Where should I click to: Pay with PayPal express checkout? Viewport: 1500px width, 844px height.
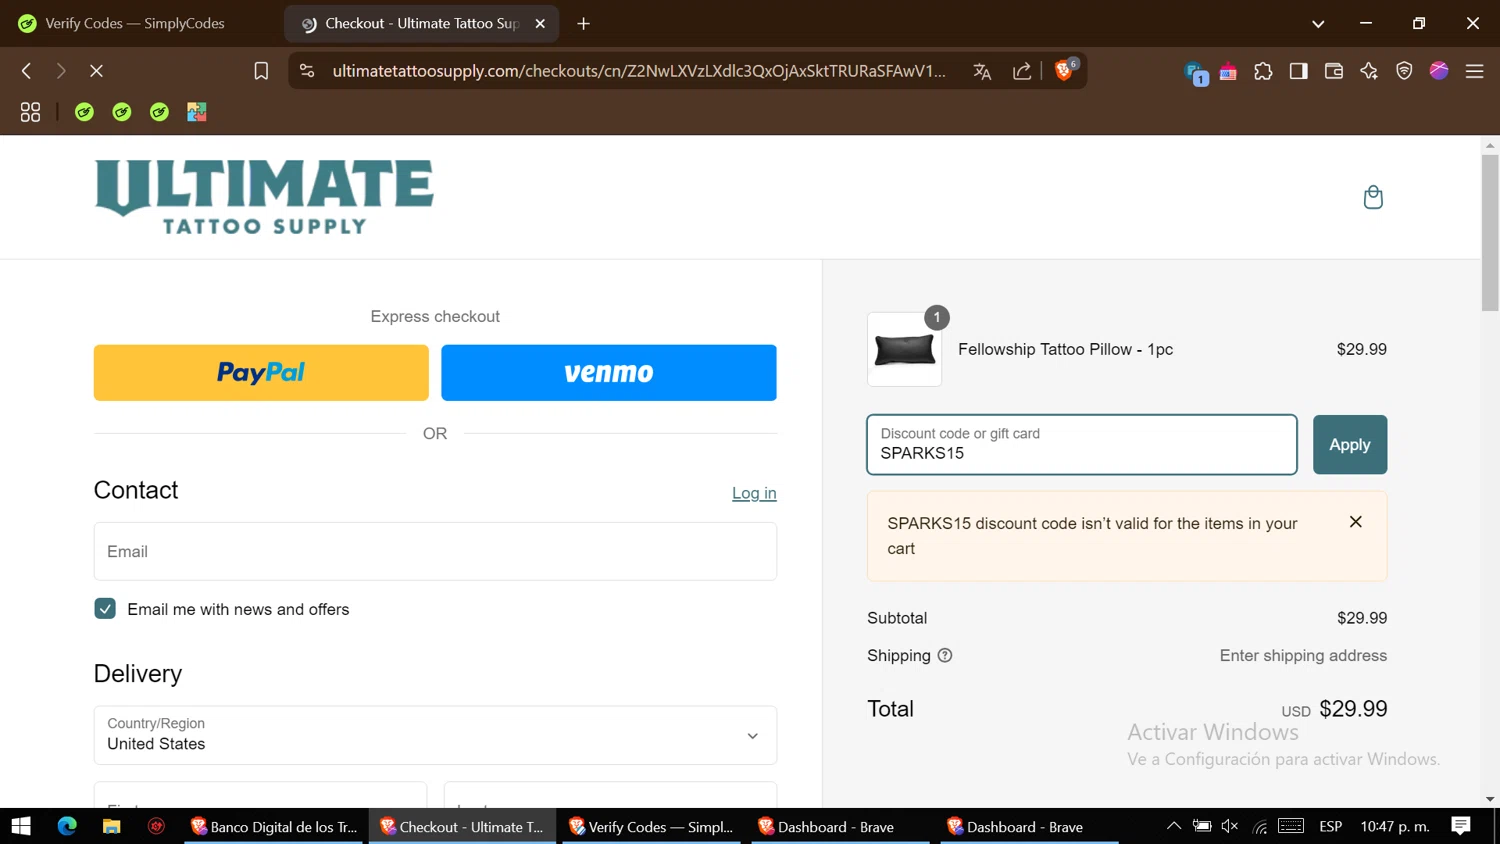coord(261,373)
